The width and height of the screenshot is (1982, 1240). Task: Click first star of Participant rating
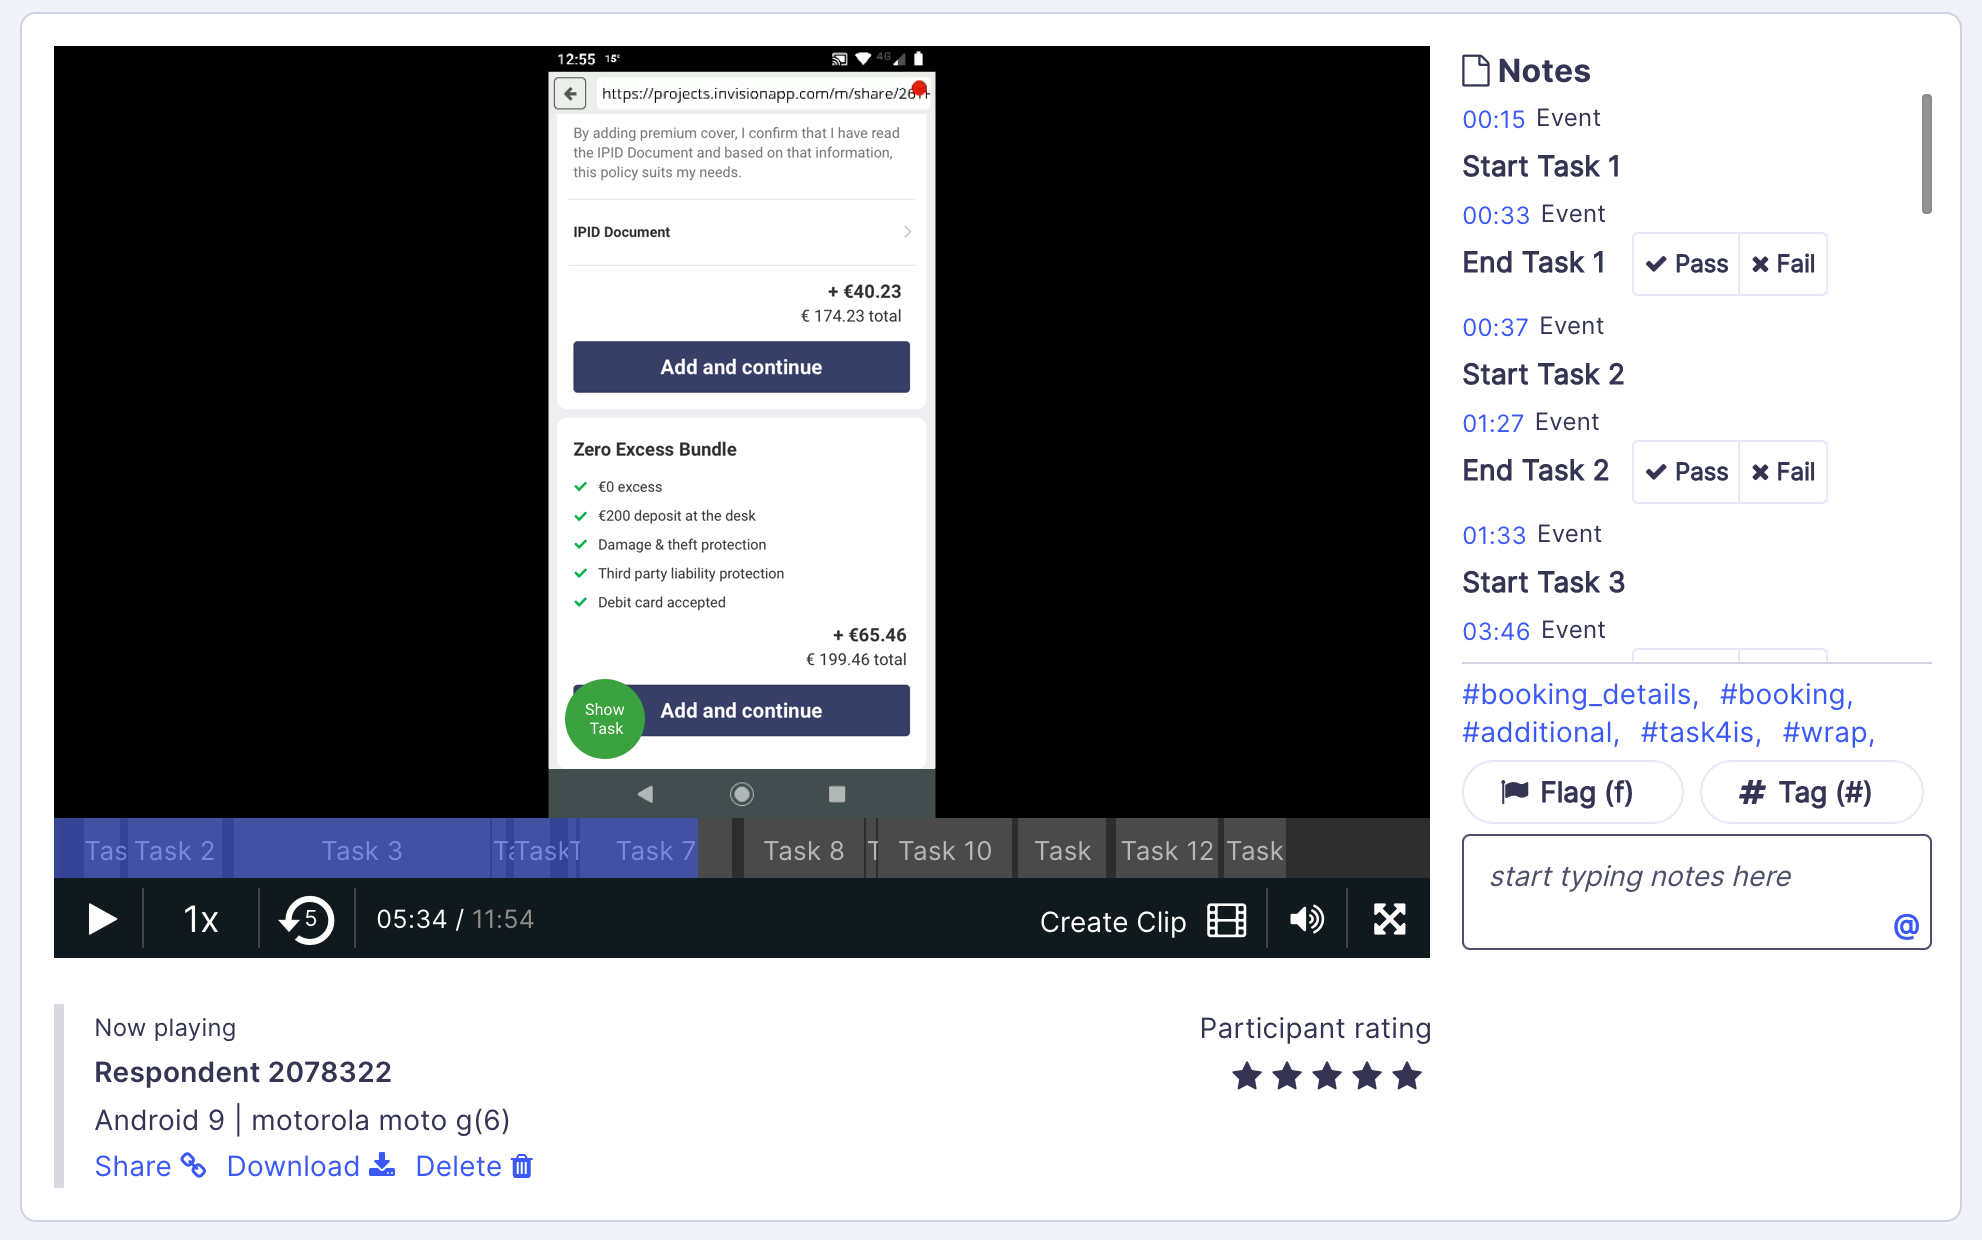(1247, 1076)
